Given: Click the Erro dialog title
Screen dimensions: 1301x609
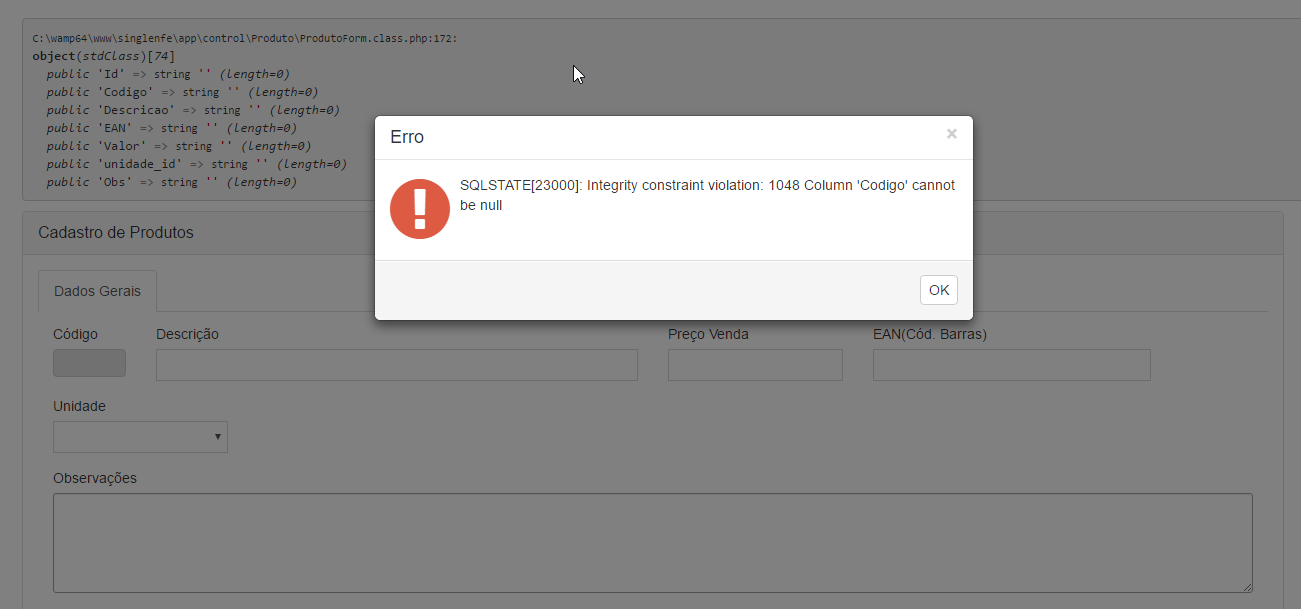Looking at the screenshot, I should 407,137.
